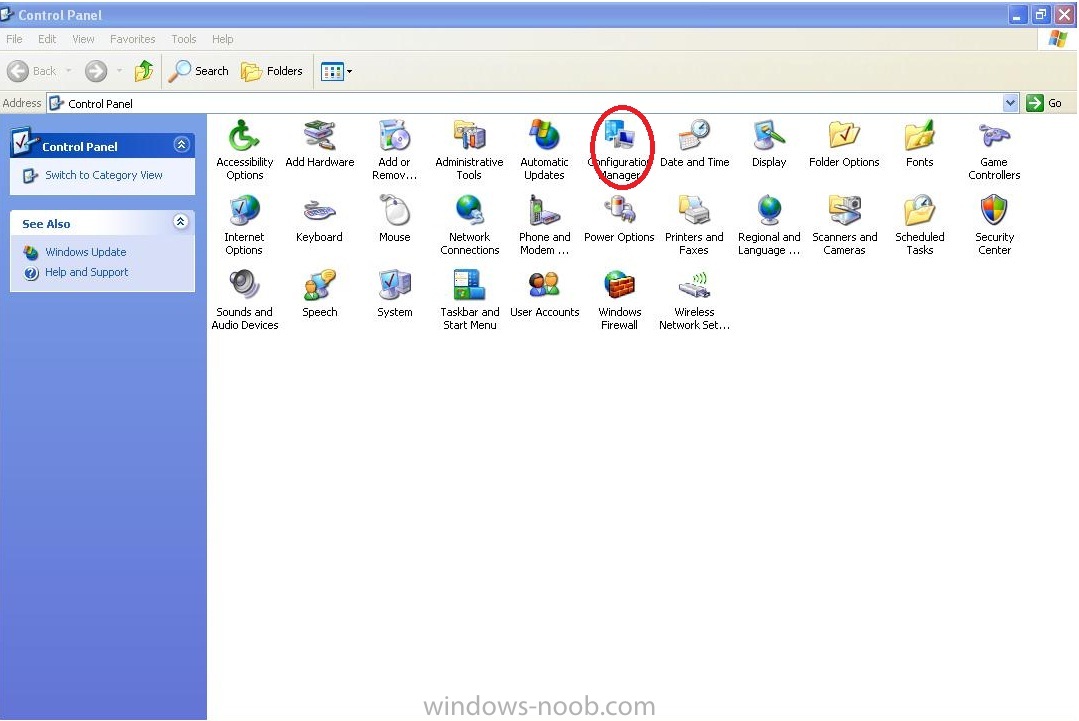Open Mouse settings icon
Viewport: 1079px width, 721px height.
point(394,218)
